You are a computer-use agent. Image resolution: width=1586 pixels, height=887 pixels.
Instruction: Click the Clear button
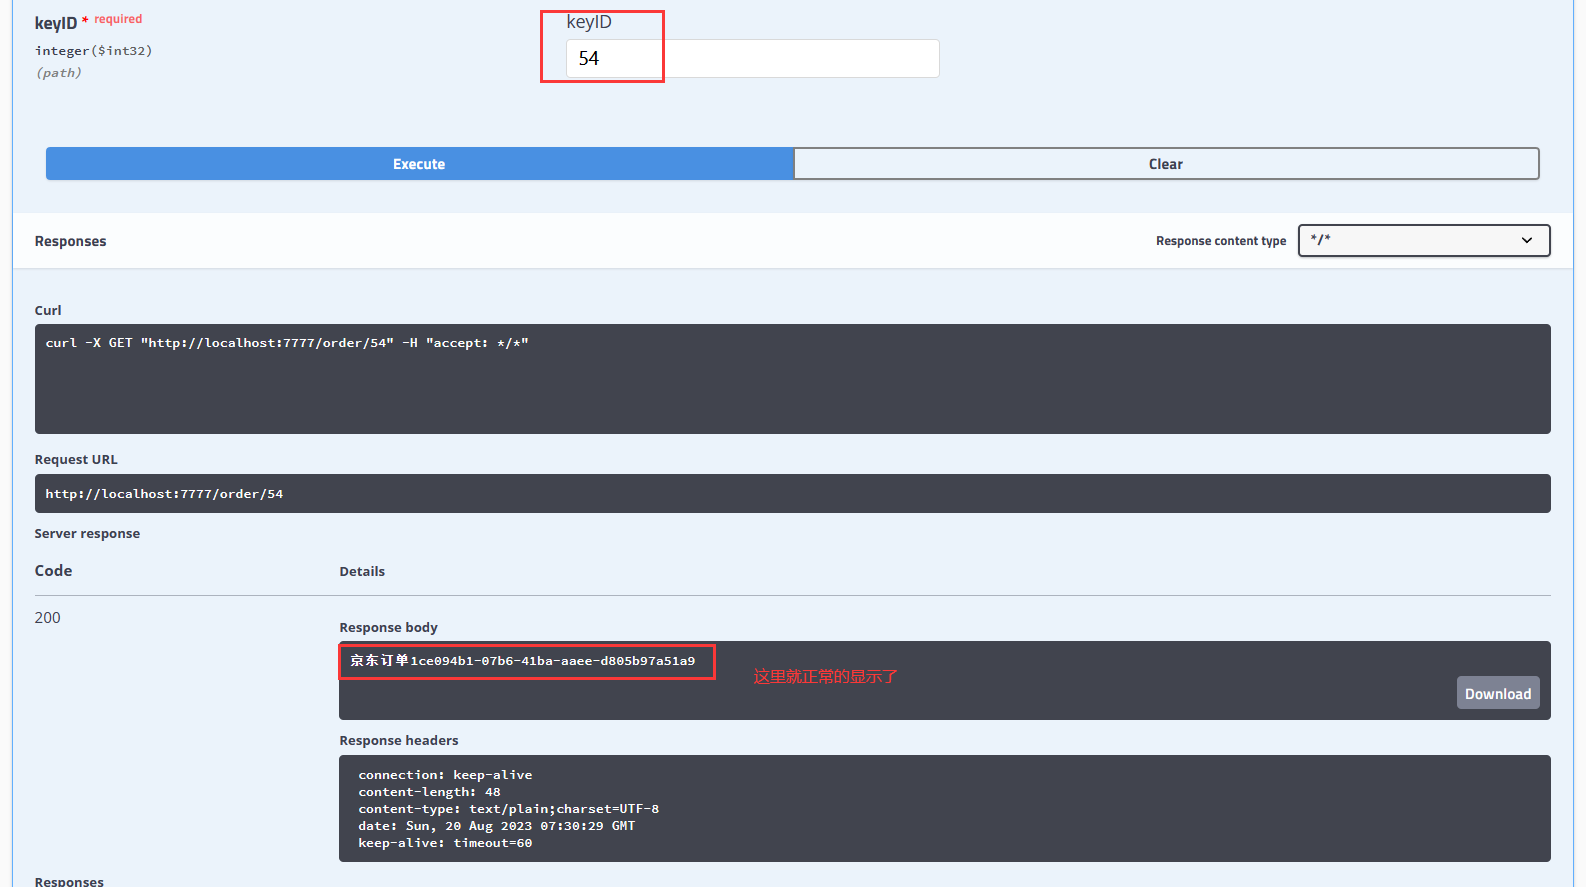click(1166, 164)
